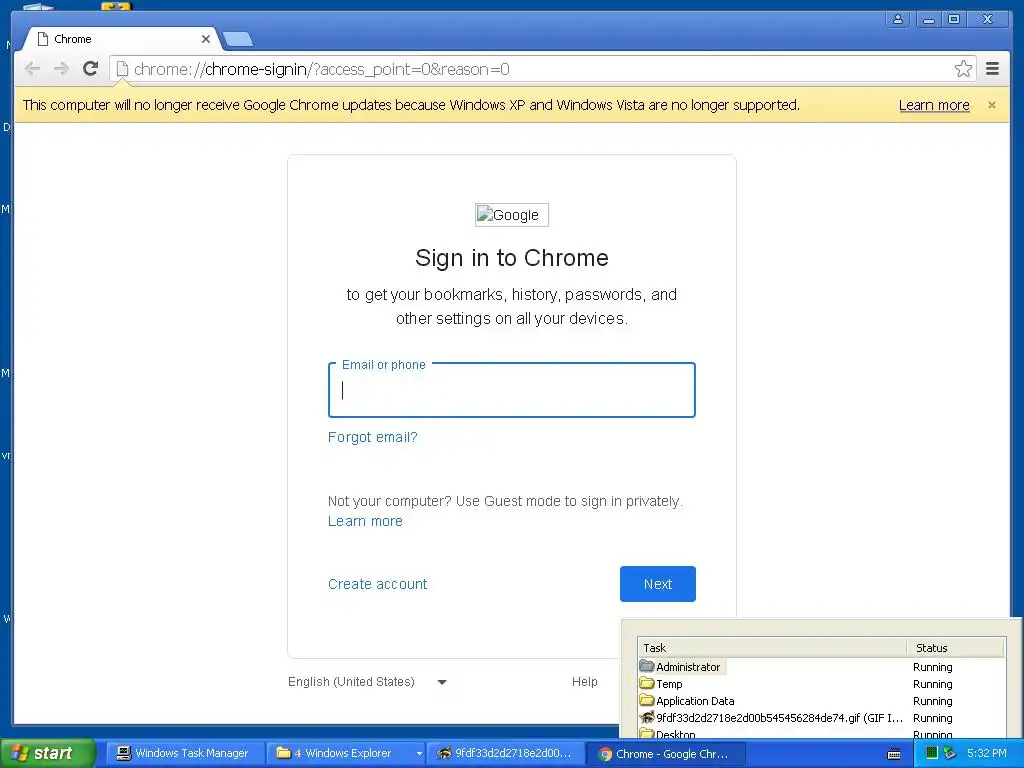
Task: Dismiss the Windows XP support warning bar
Action: [991, 105]
